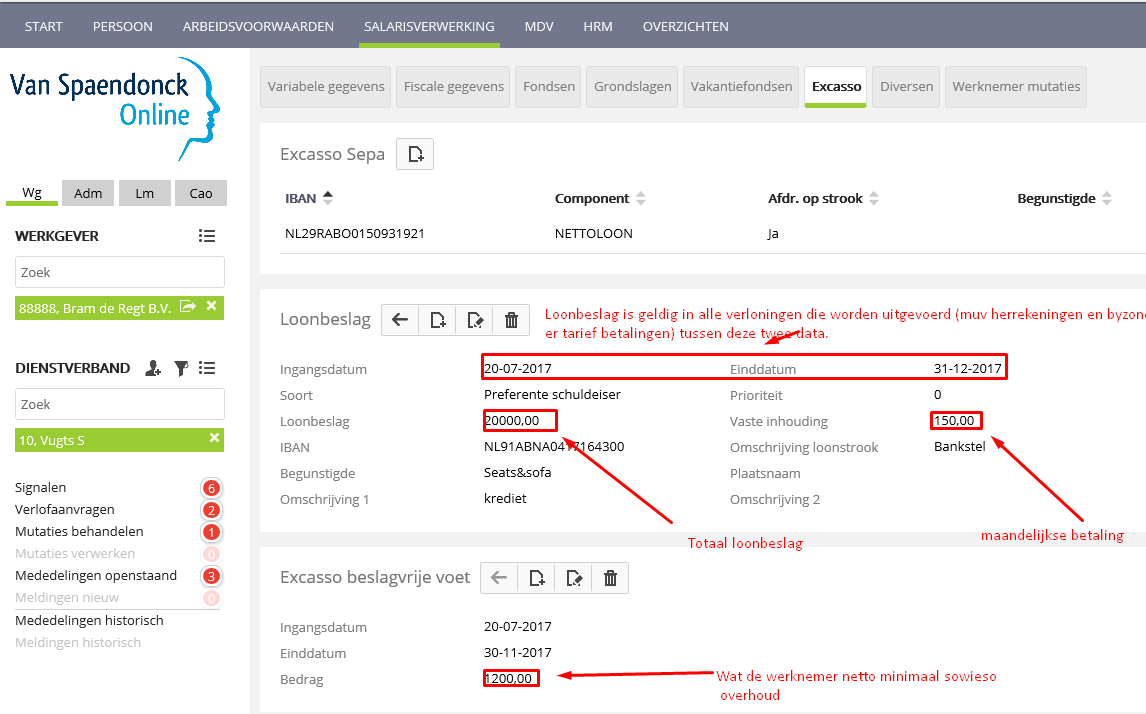Open the PERSOON menu
Image resolution: width=1146 pixels, height=714 pixels.
(123, 26)
